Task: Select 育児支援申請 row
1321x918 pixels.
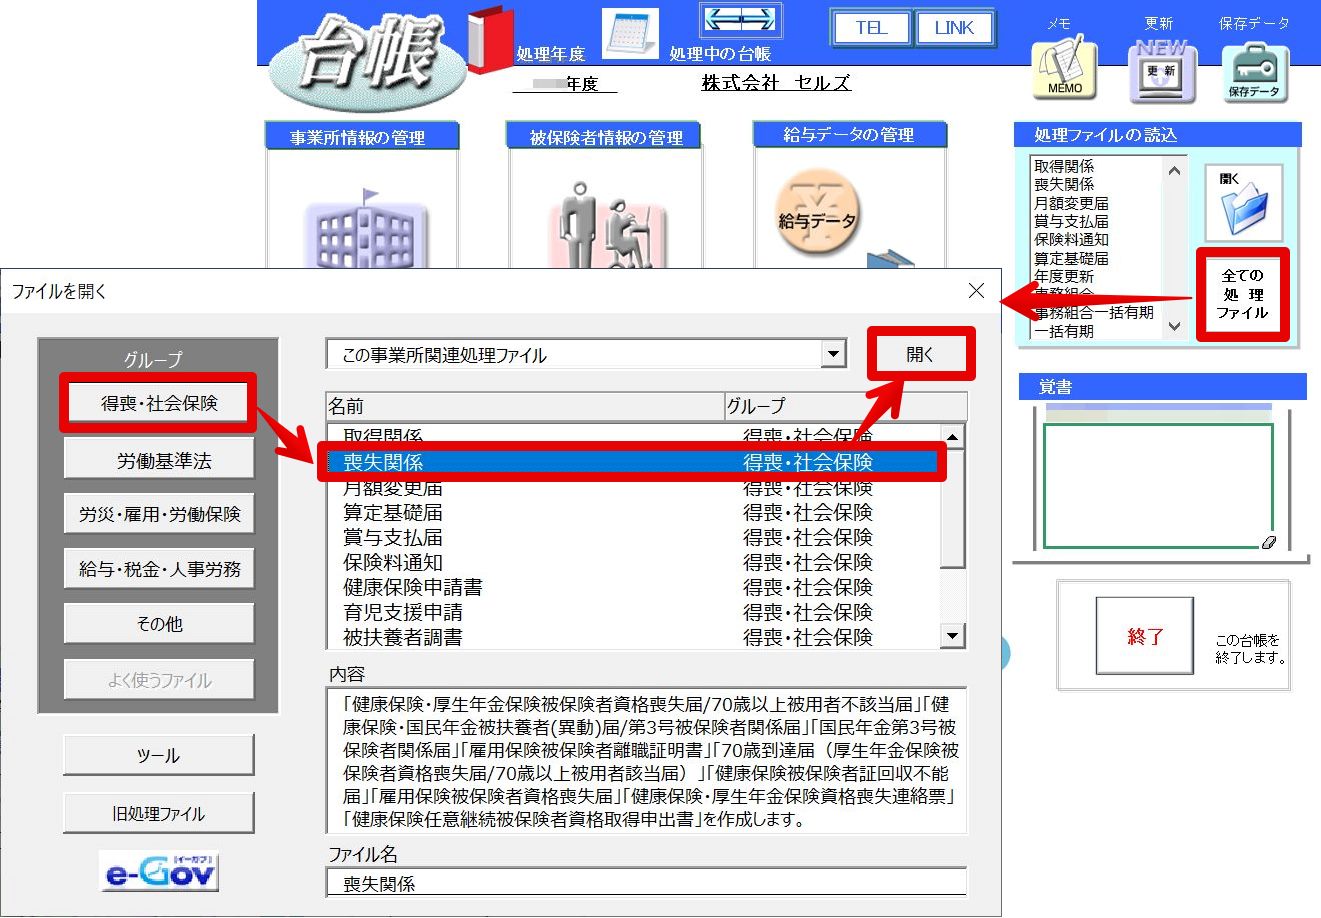Action: pos(633,612)
